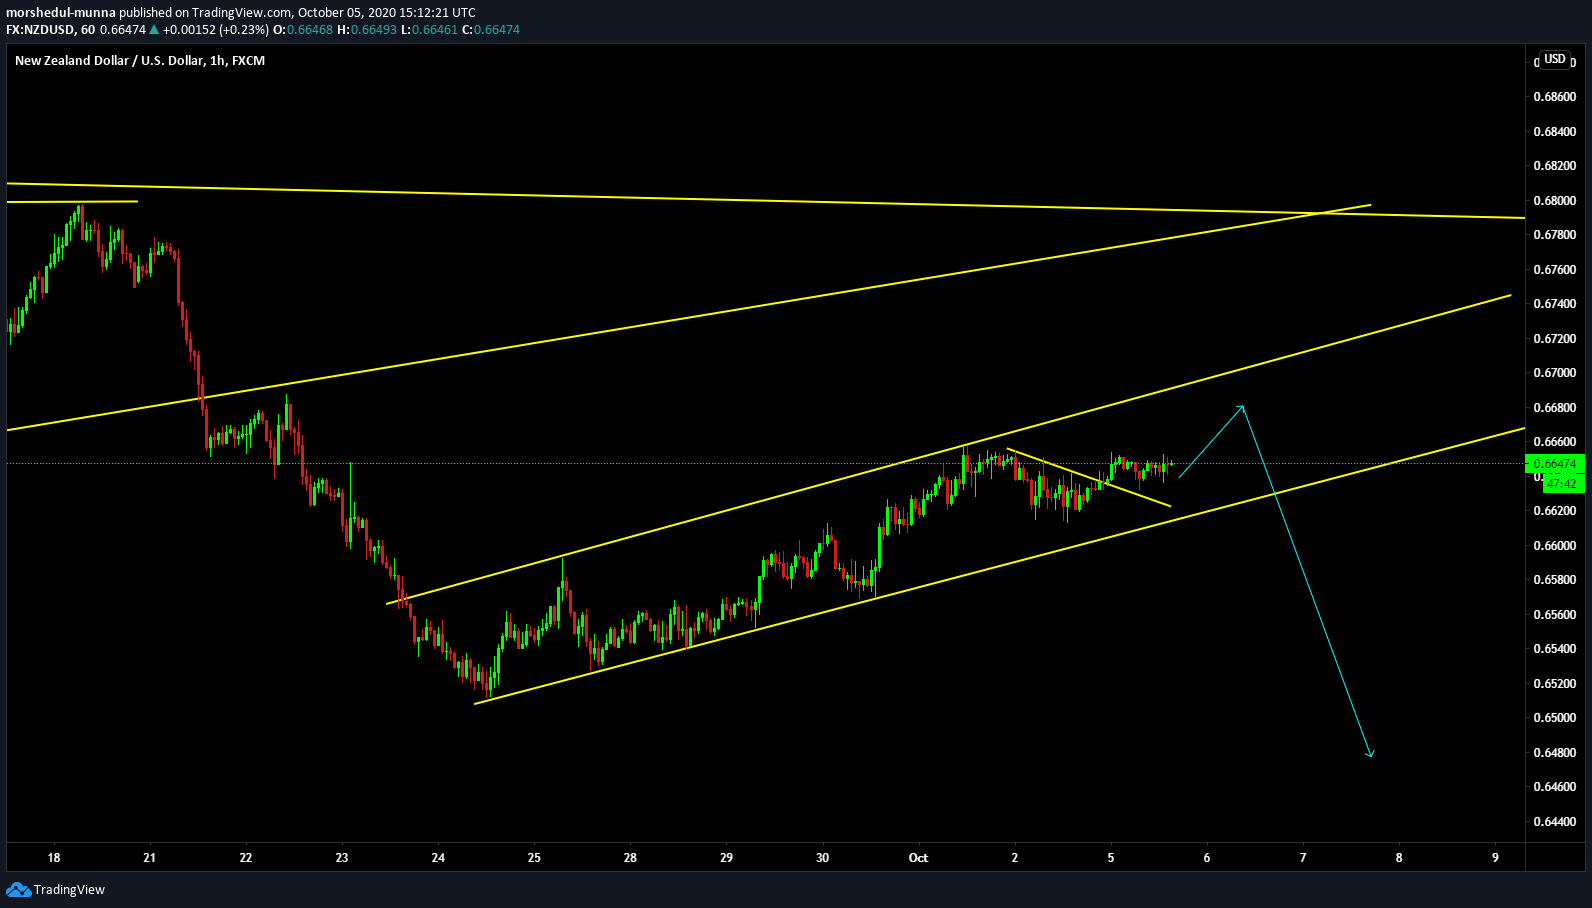Click the 22 date label on time axis
This screenshot has height=908, width=1592.
click(x=246, y=858)
